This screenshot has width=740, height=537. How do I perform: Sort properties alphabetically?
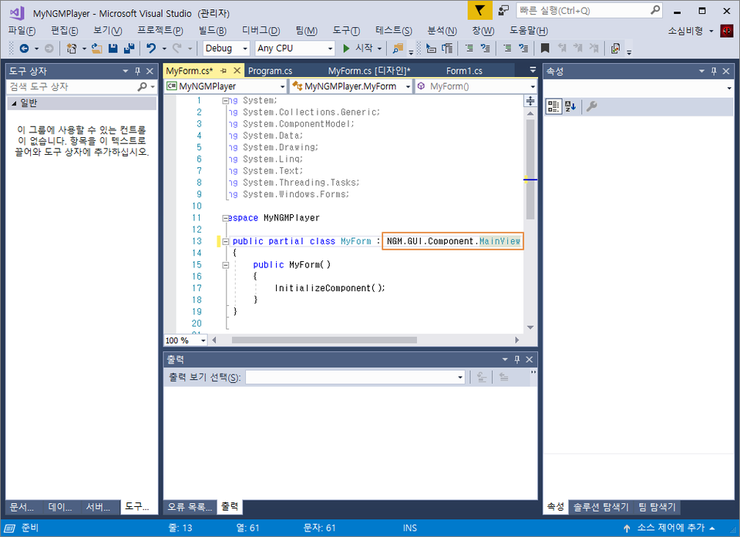pyautogui.click(x=570, y=107)
